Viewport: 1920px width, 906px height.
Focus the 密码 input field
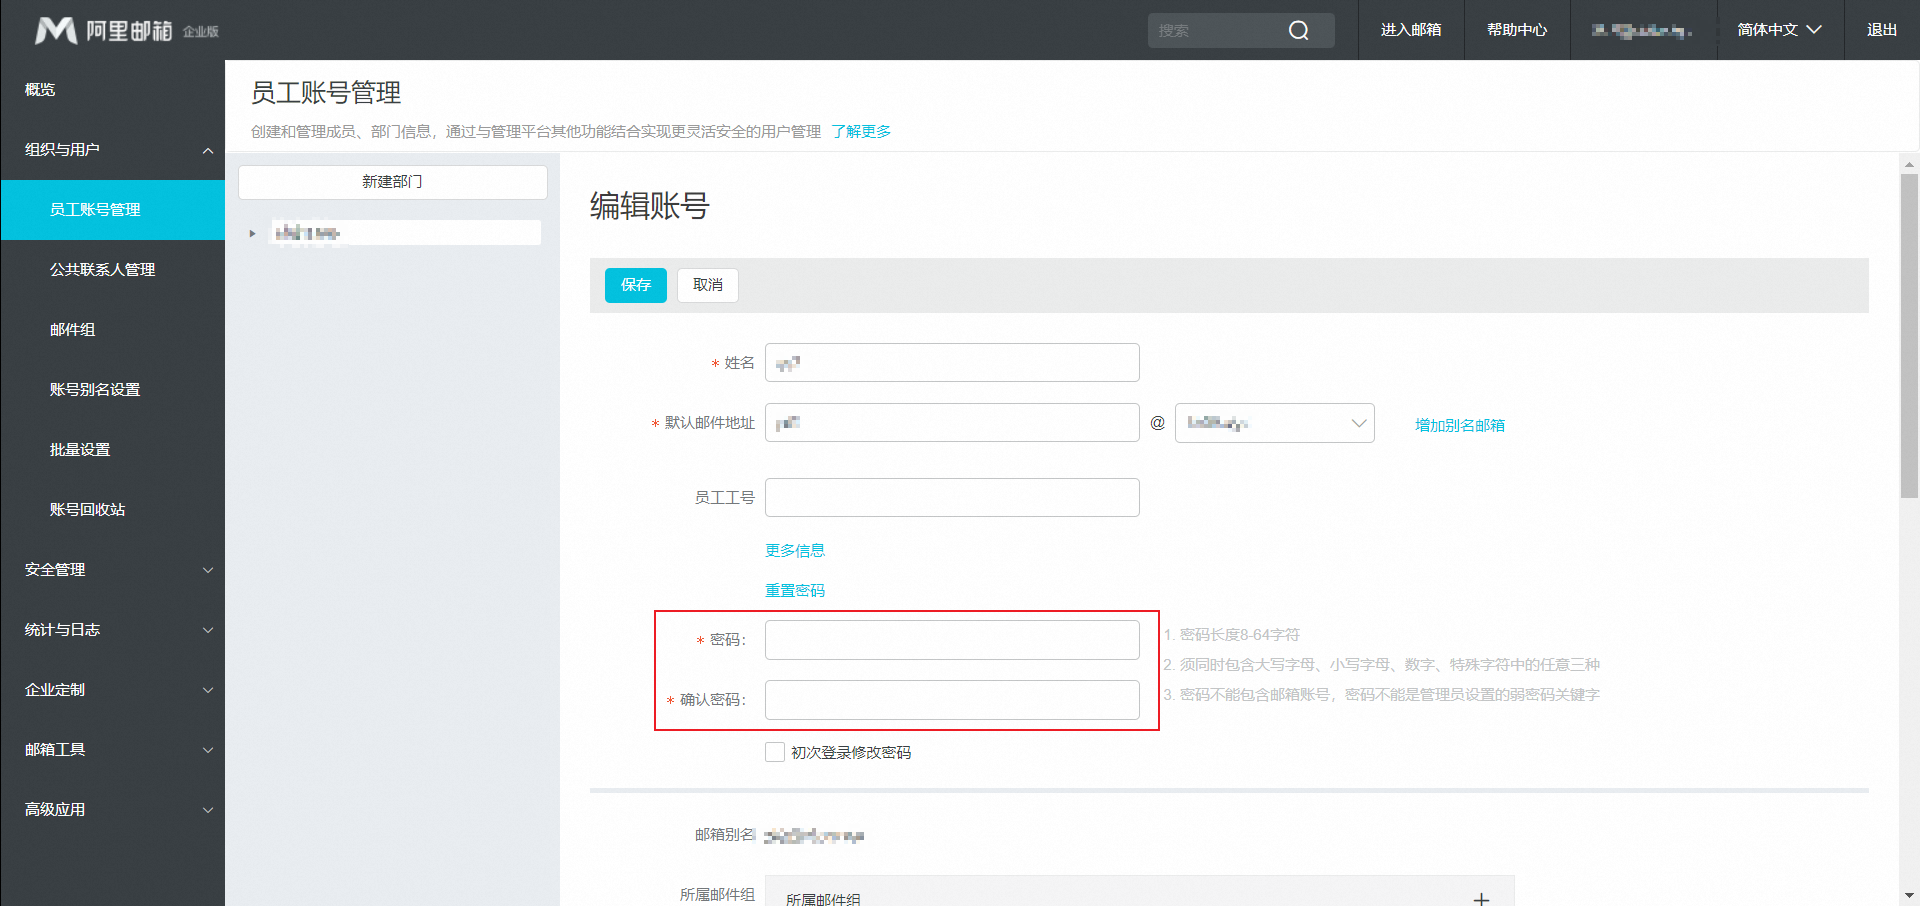click(x=952, y=640)
